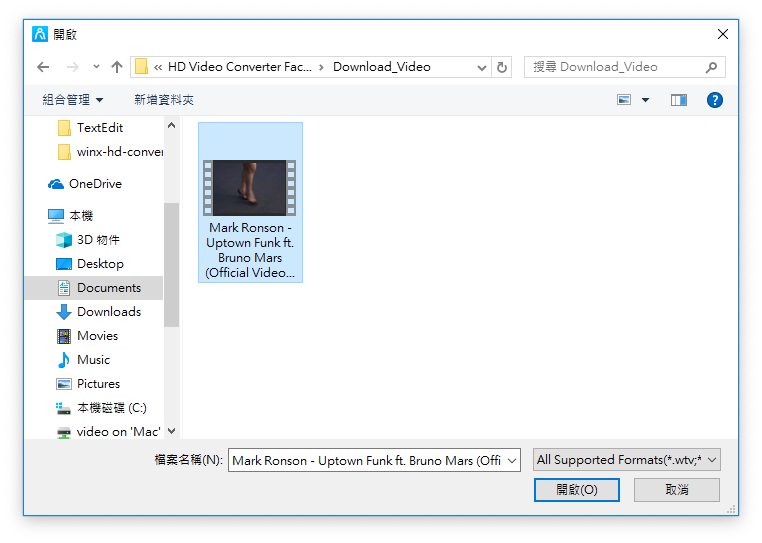Open video on 'Mac' network drive
Image resolution: width=762 pixels, height=543 pixels.
119,431
